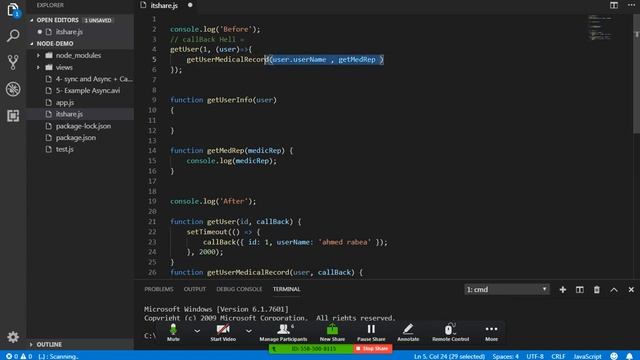Viewport: 640px width, 360px height.
Task: Switch to the Debug Console tab
Action: (x=239, y=289)
